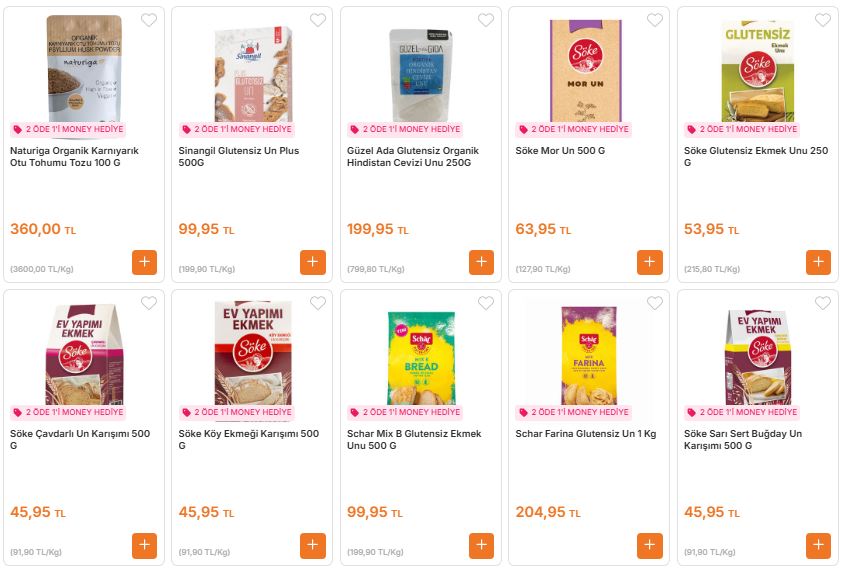Favorite the Naturiga Karnıyarık Otu product
This screenshot has width=844, height=571.
[x=149, y=20]
